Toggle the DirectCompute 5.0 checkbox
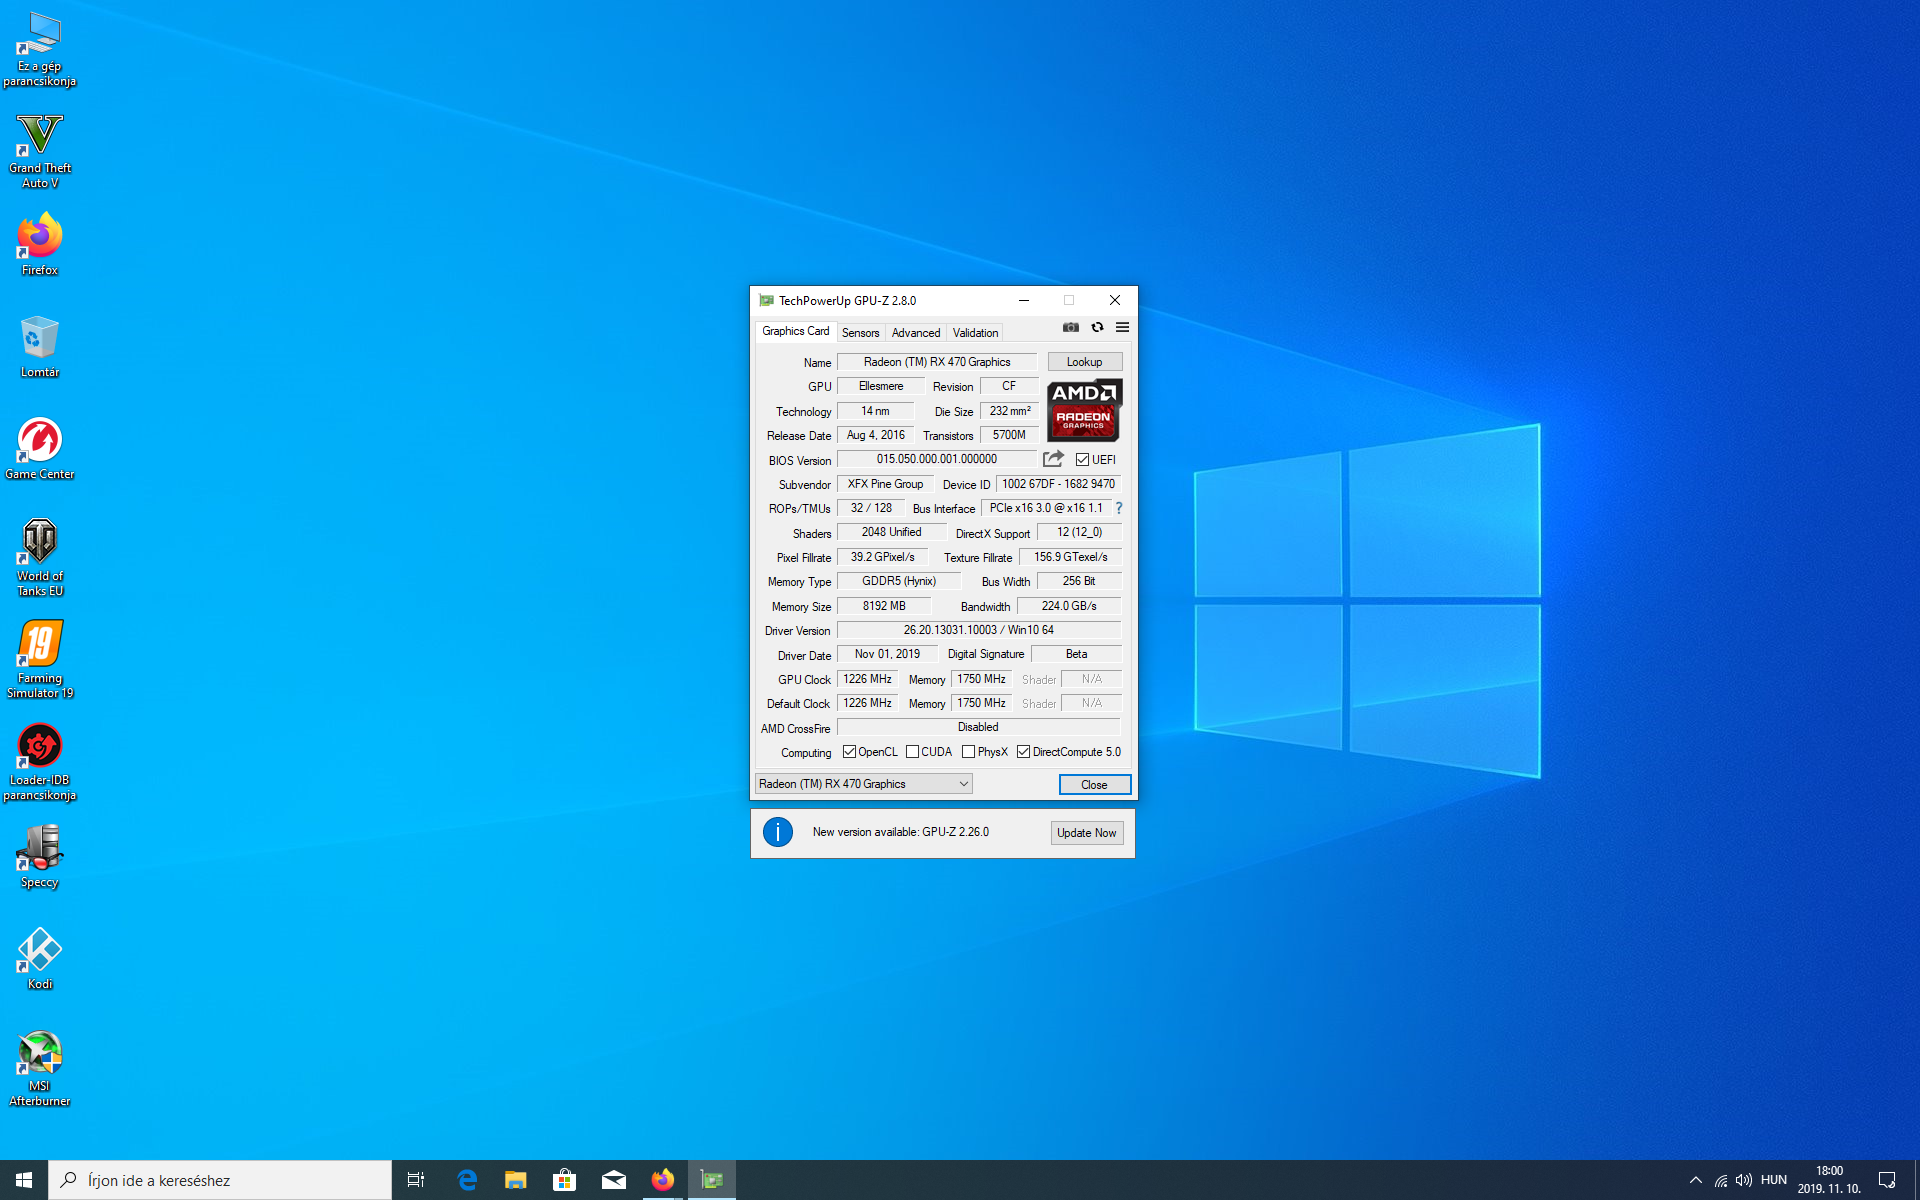Screen dimensions: 1920x1200 [1023, 752]
